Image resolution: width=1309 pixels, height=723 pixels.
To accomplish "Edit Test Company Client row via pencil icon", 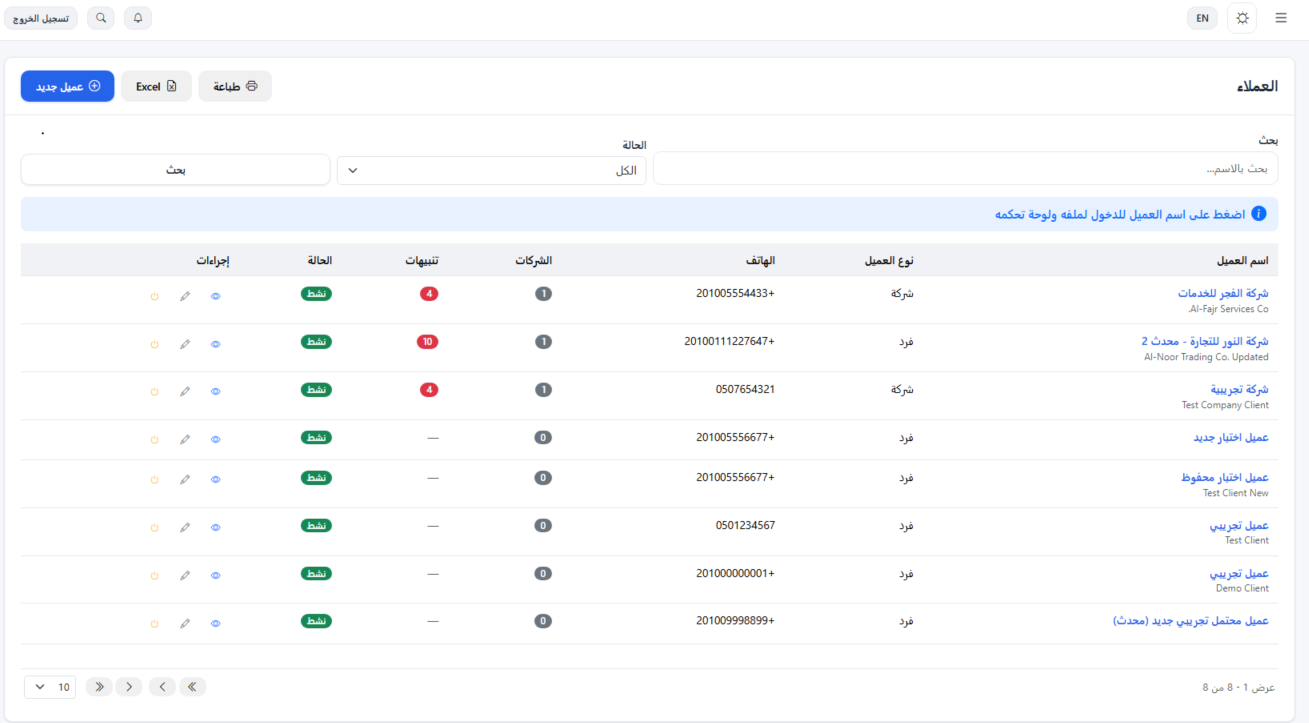I will point(185,392).
